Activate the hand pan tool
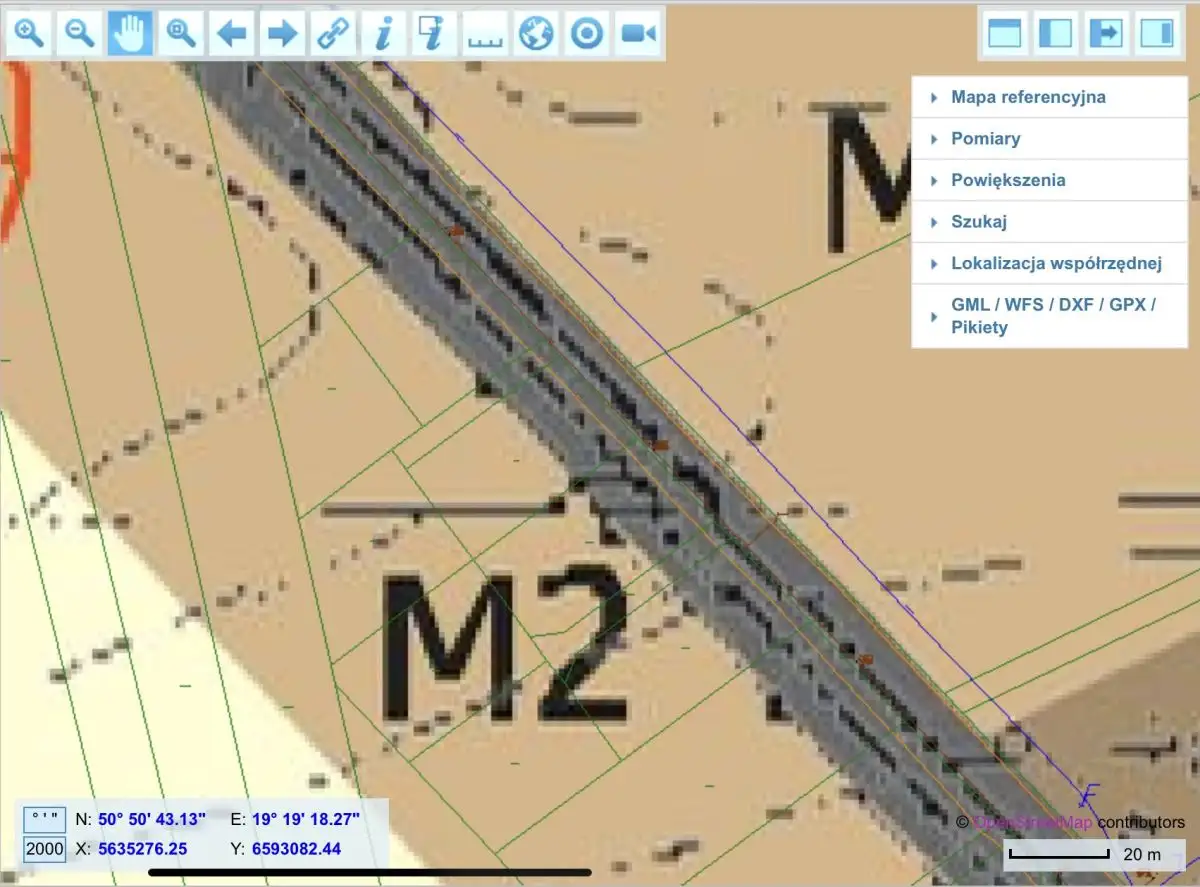Screen dimensions: 1200x887 tap(131, 34)
